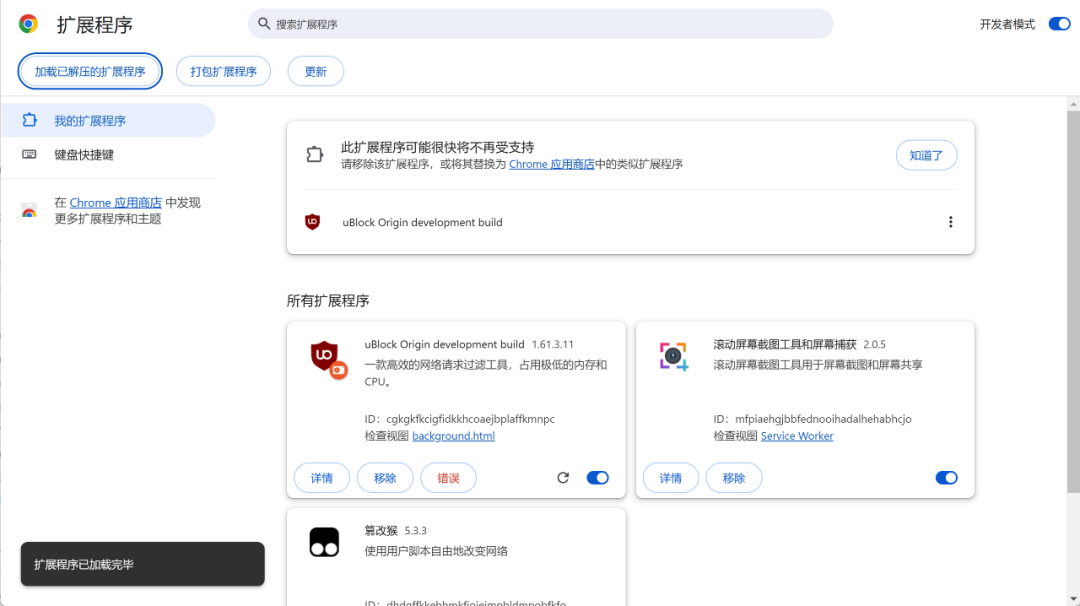Open 键盘快捷键 page
The height and width of the screenshot is (606, 1080).
point(108,154)
